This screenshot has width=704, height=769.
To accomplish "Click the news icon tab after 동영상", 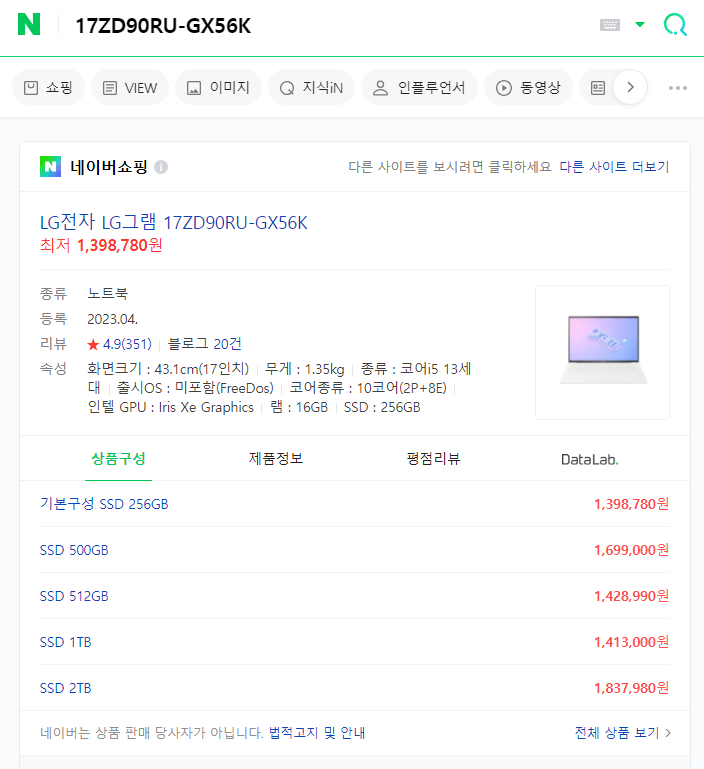I will [x=598, y=88].
